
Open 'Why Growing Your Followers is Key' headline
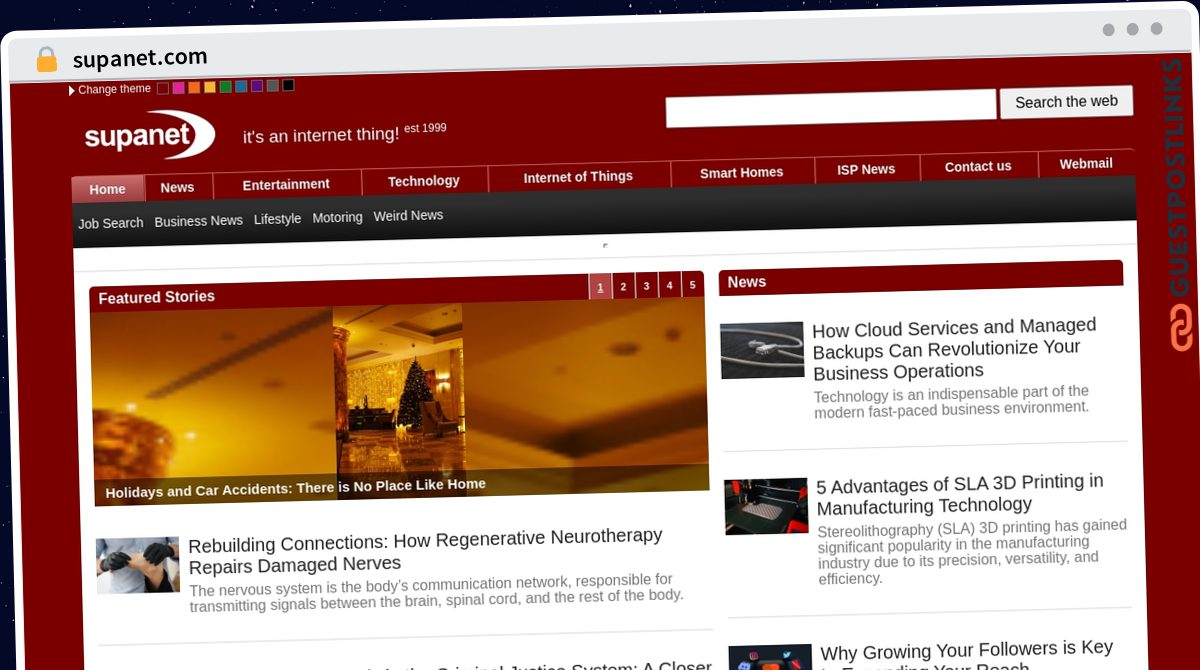tap(967, 655)
